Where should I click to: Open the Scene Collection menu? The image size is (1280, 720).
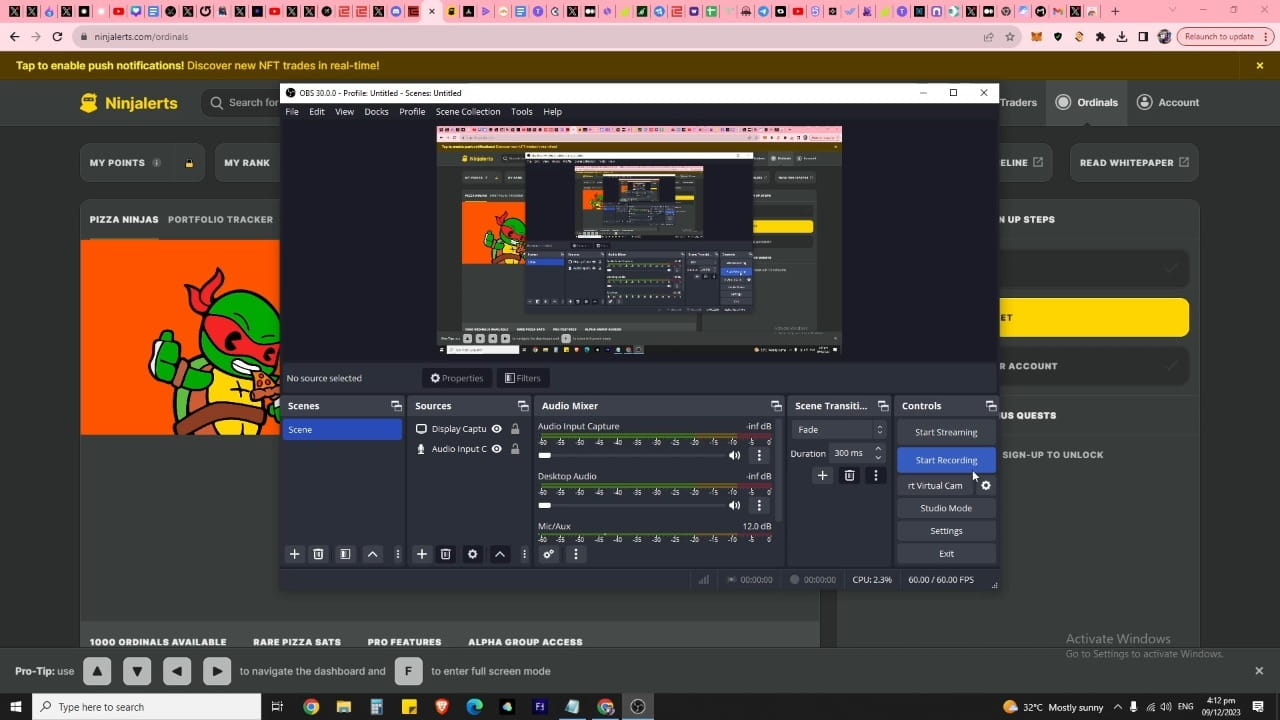pyautogui.click(x=468, y=112)
